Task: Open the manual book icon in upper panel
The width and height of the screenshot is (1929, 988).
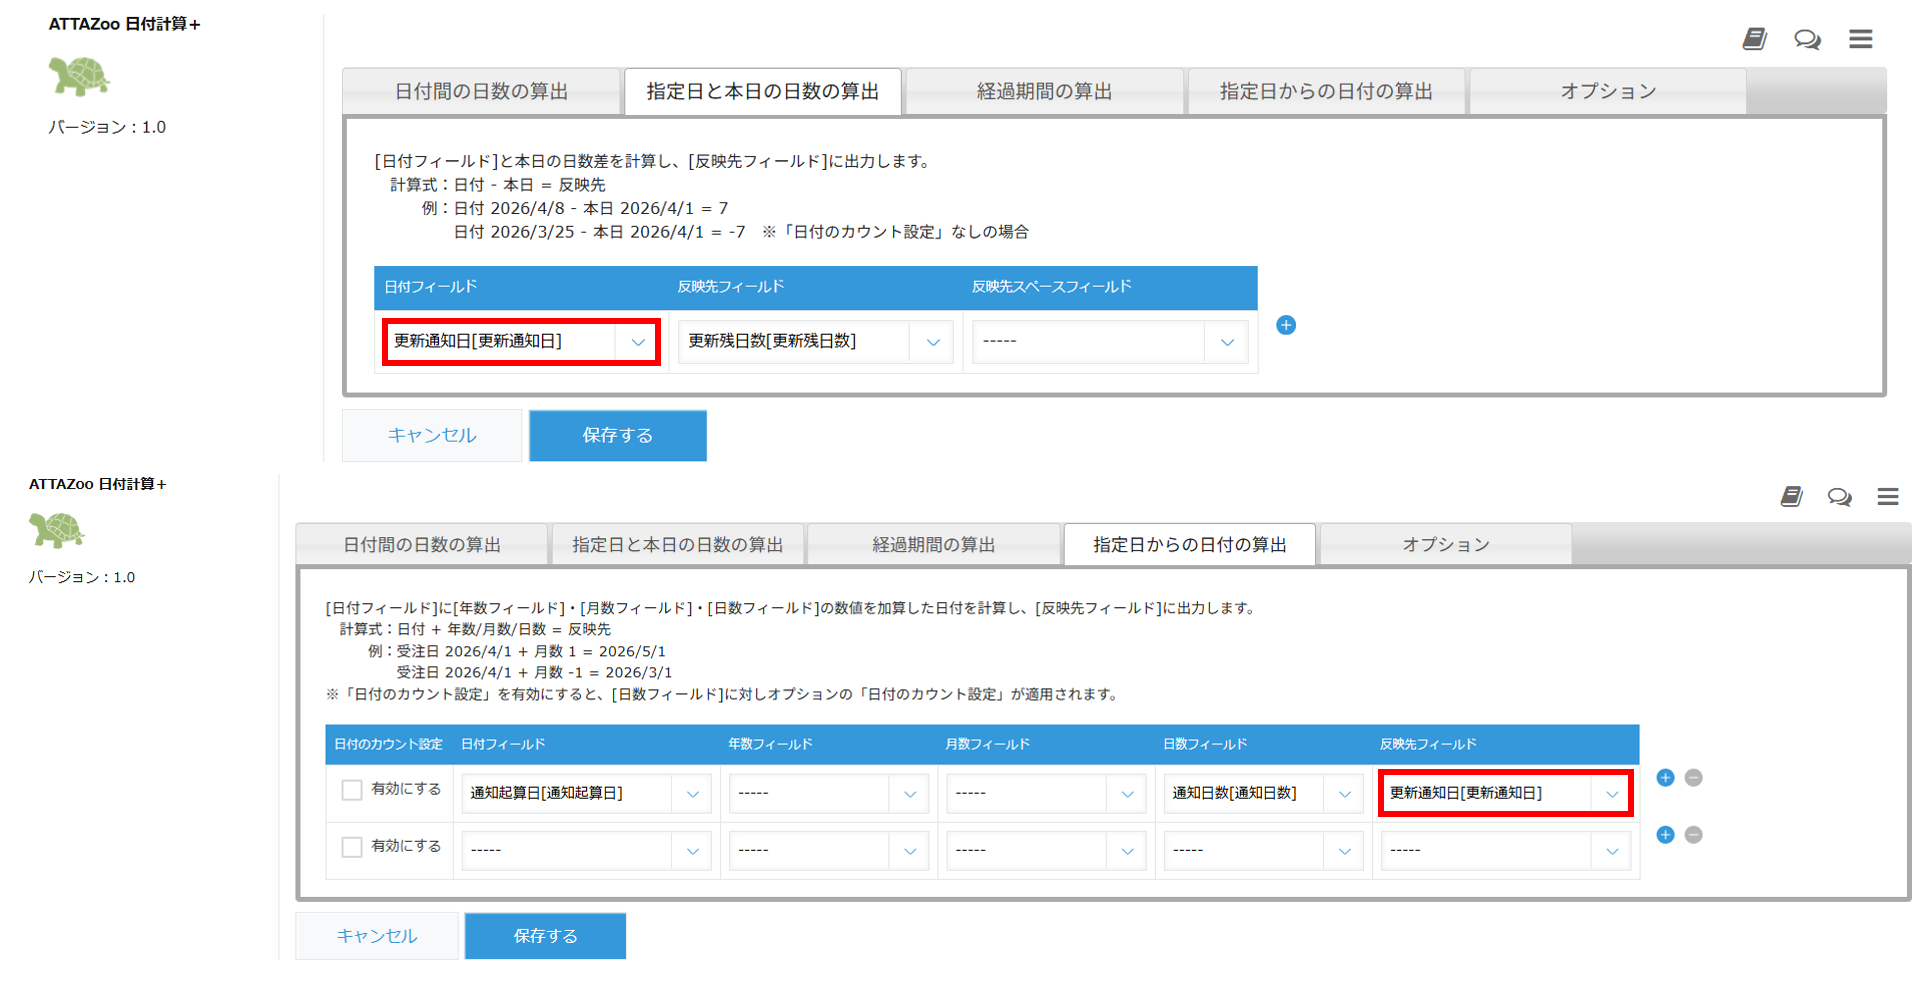Action: click(x=1754, y=39)
